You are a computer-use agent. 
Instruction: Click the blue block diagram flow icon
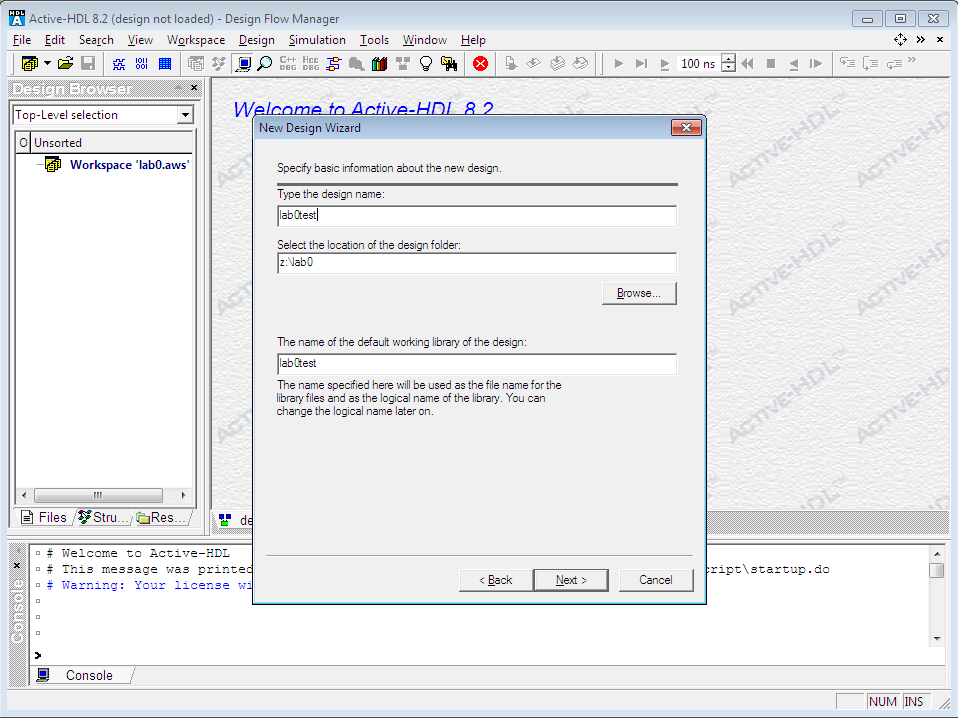334,64
